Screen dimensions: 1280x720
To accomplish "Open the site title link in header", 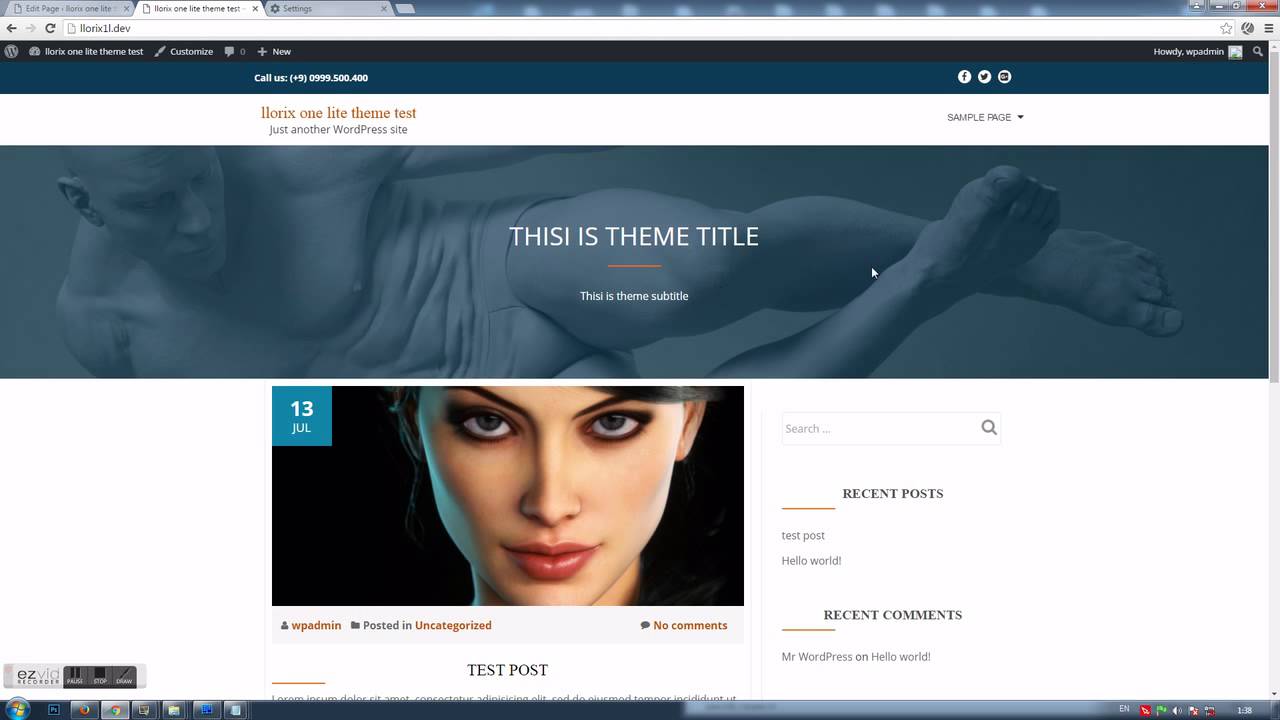I will tap(338, 113).
